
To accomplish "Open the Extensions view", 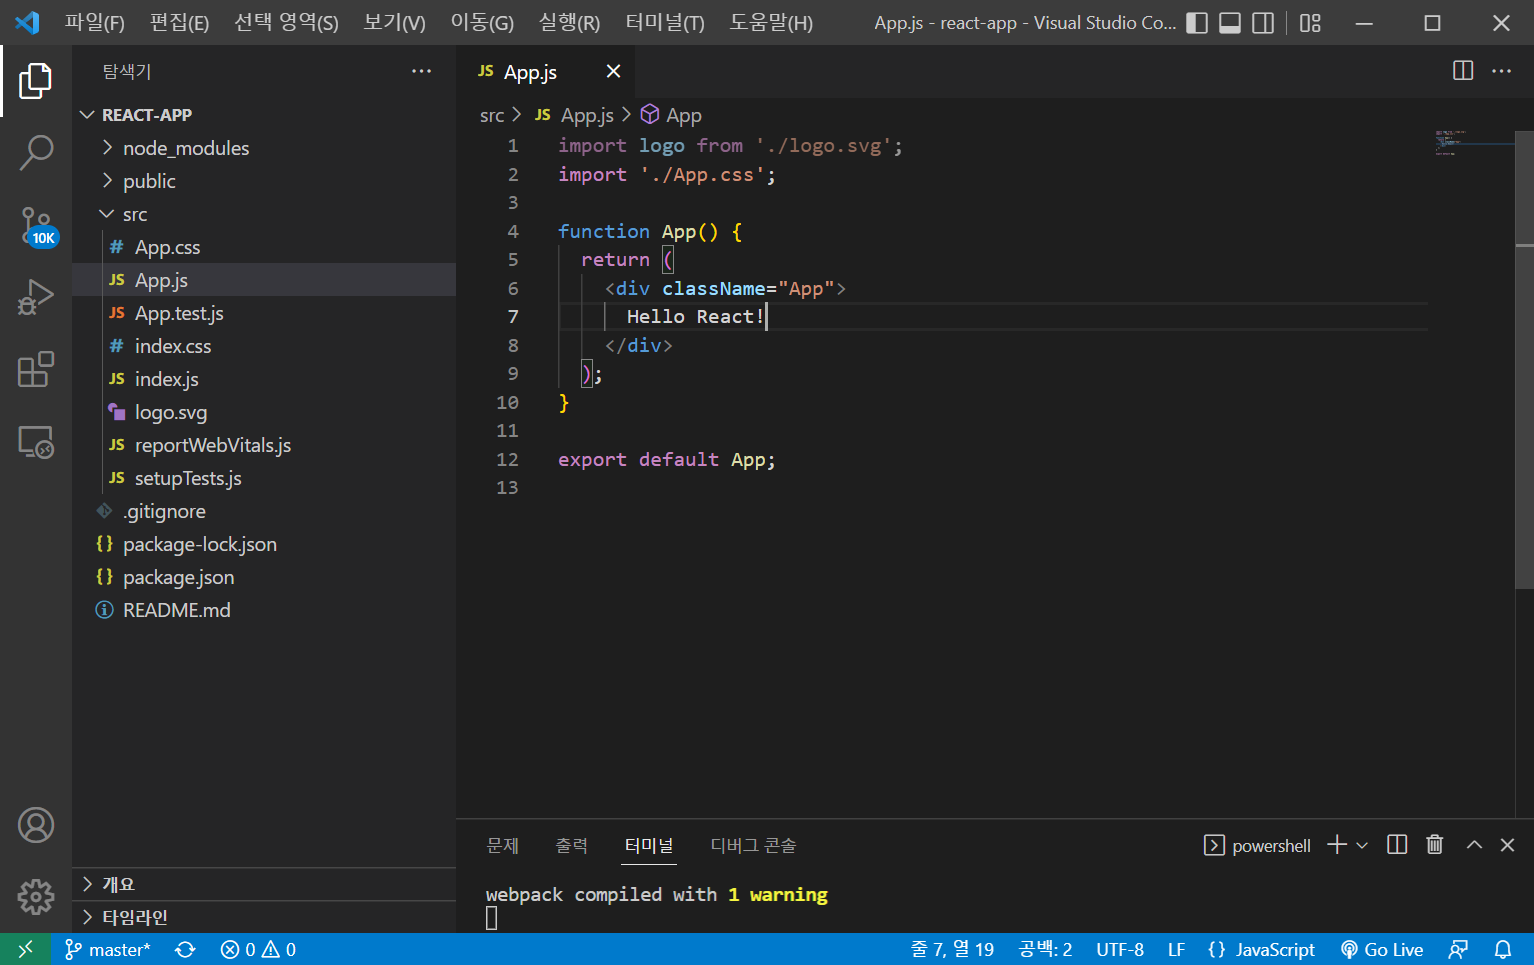I will click(x=36, y=370).
